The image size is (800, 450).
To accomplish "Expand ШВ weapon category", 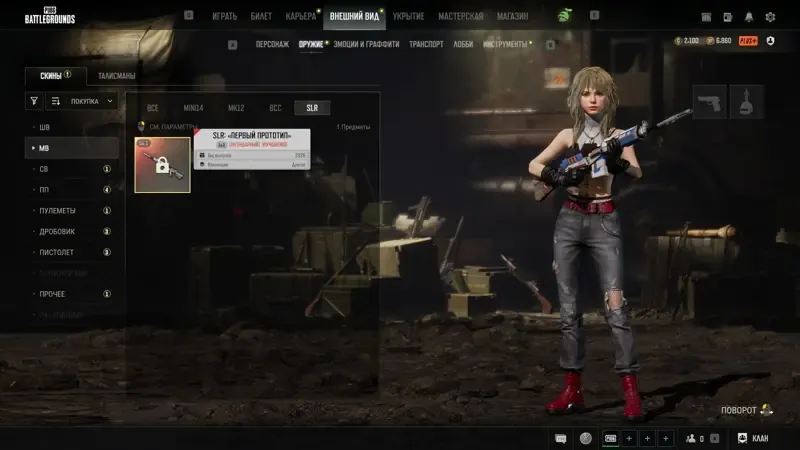I will [71, 127].
